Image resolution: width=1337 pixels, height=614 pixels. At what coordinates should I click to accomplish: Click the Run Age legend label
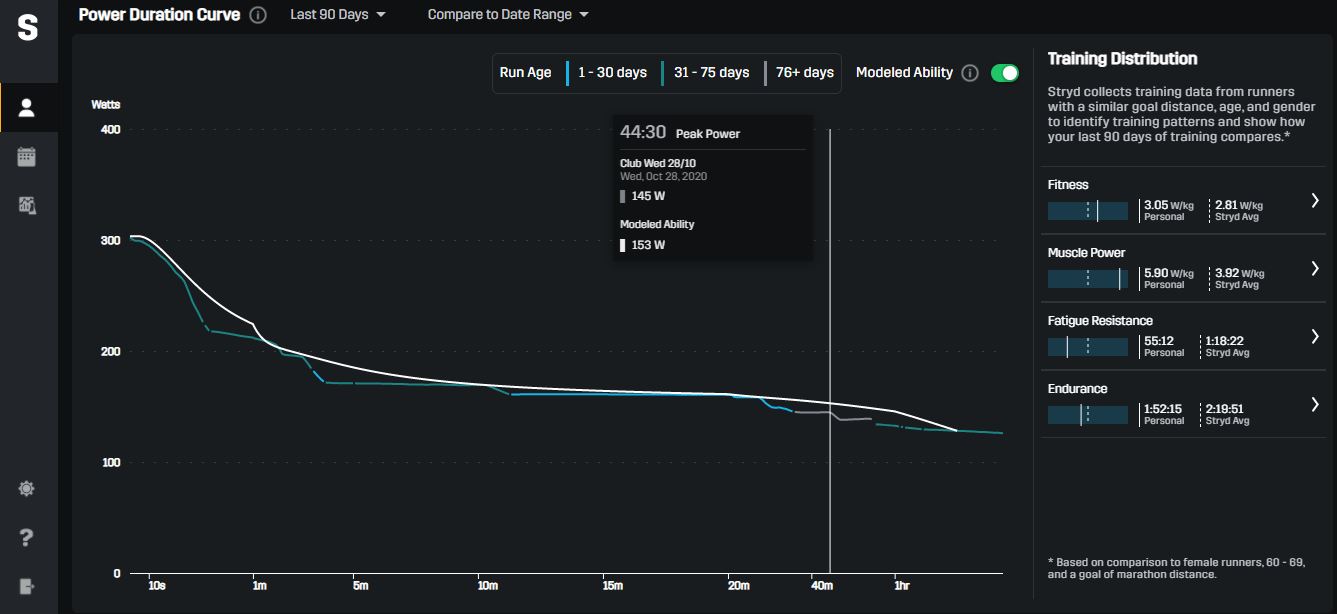tap(525, 73)
